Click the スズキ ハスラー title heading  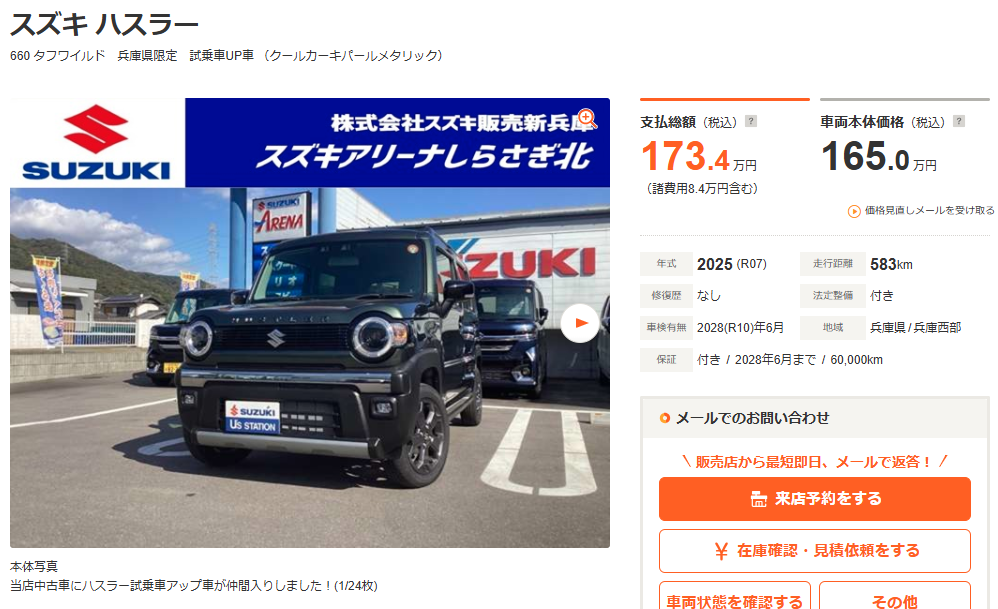click(104, 25)
